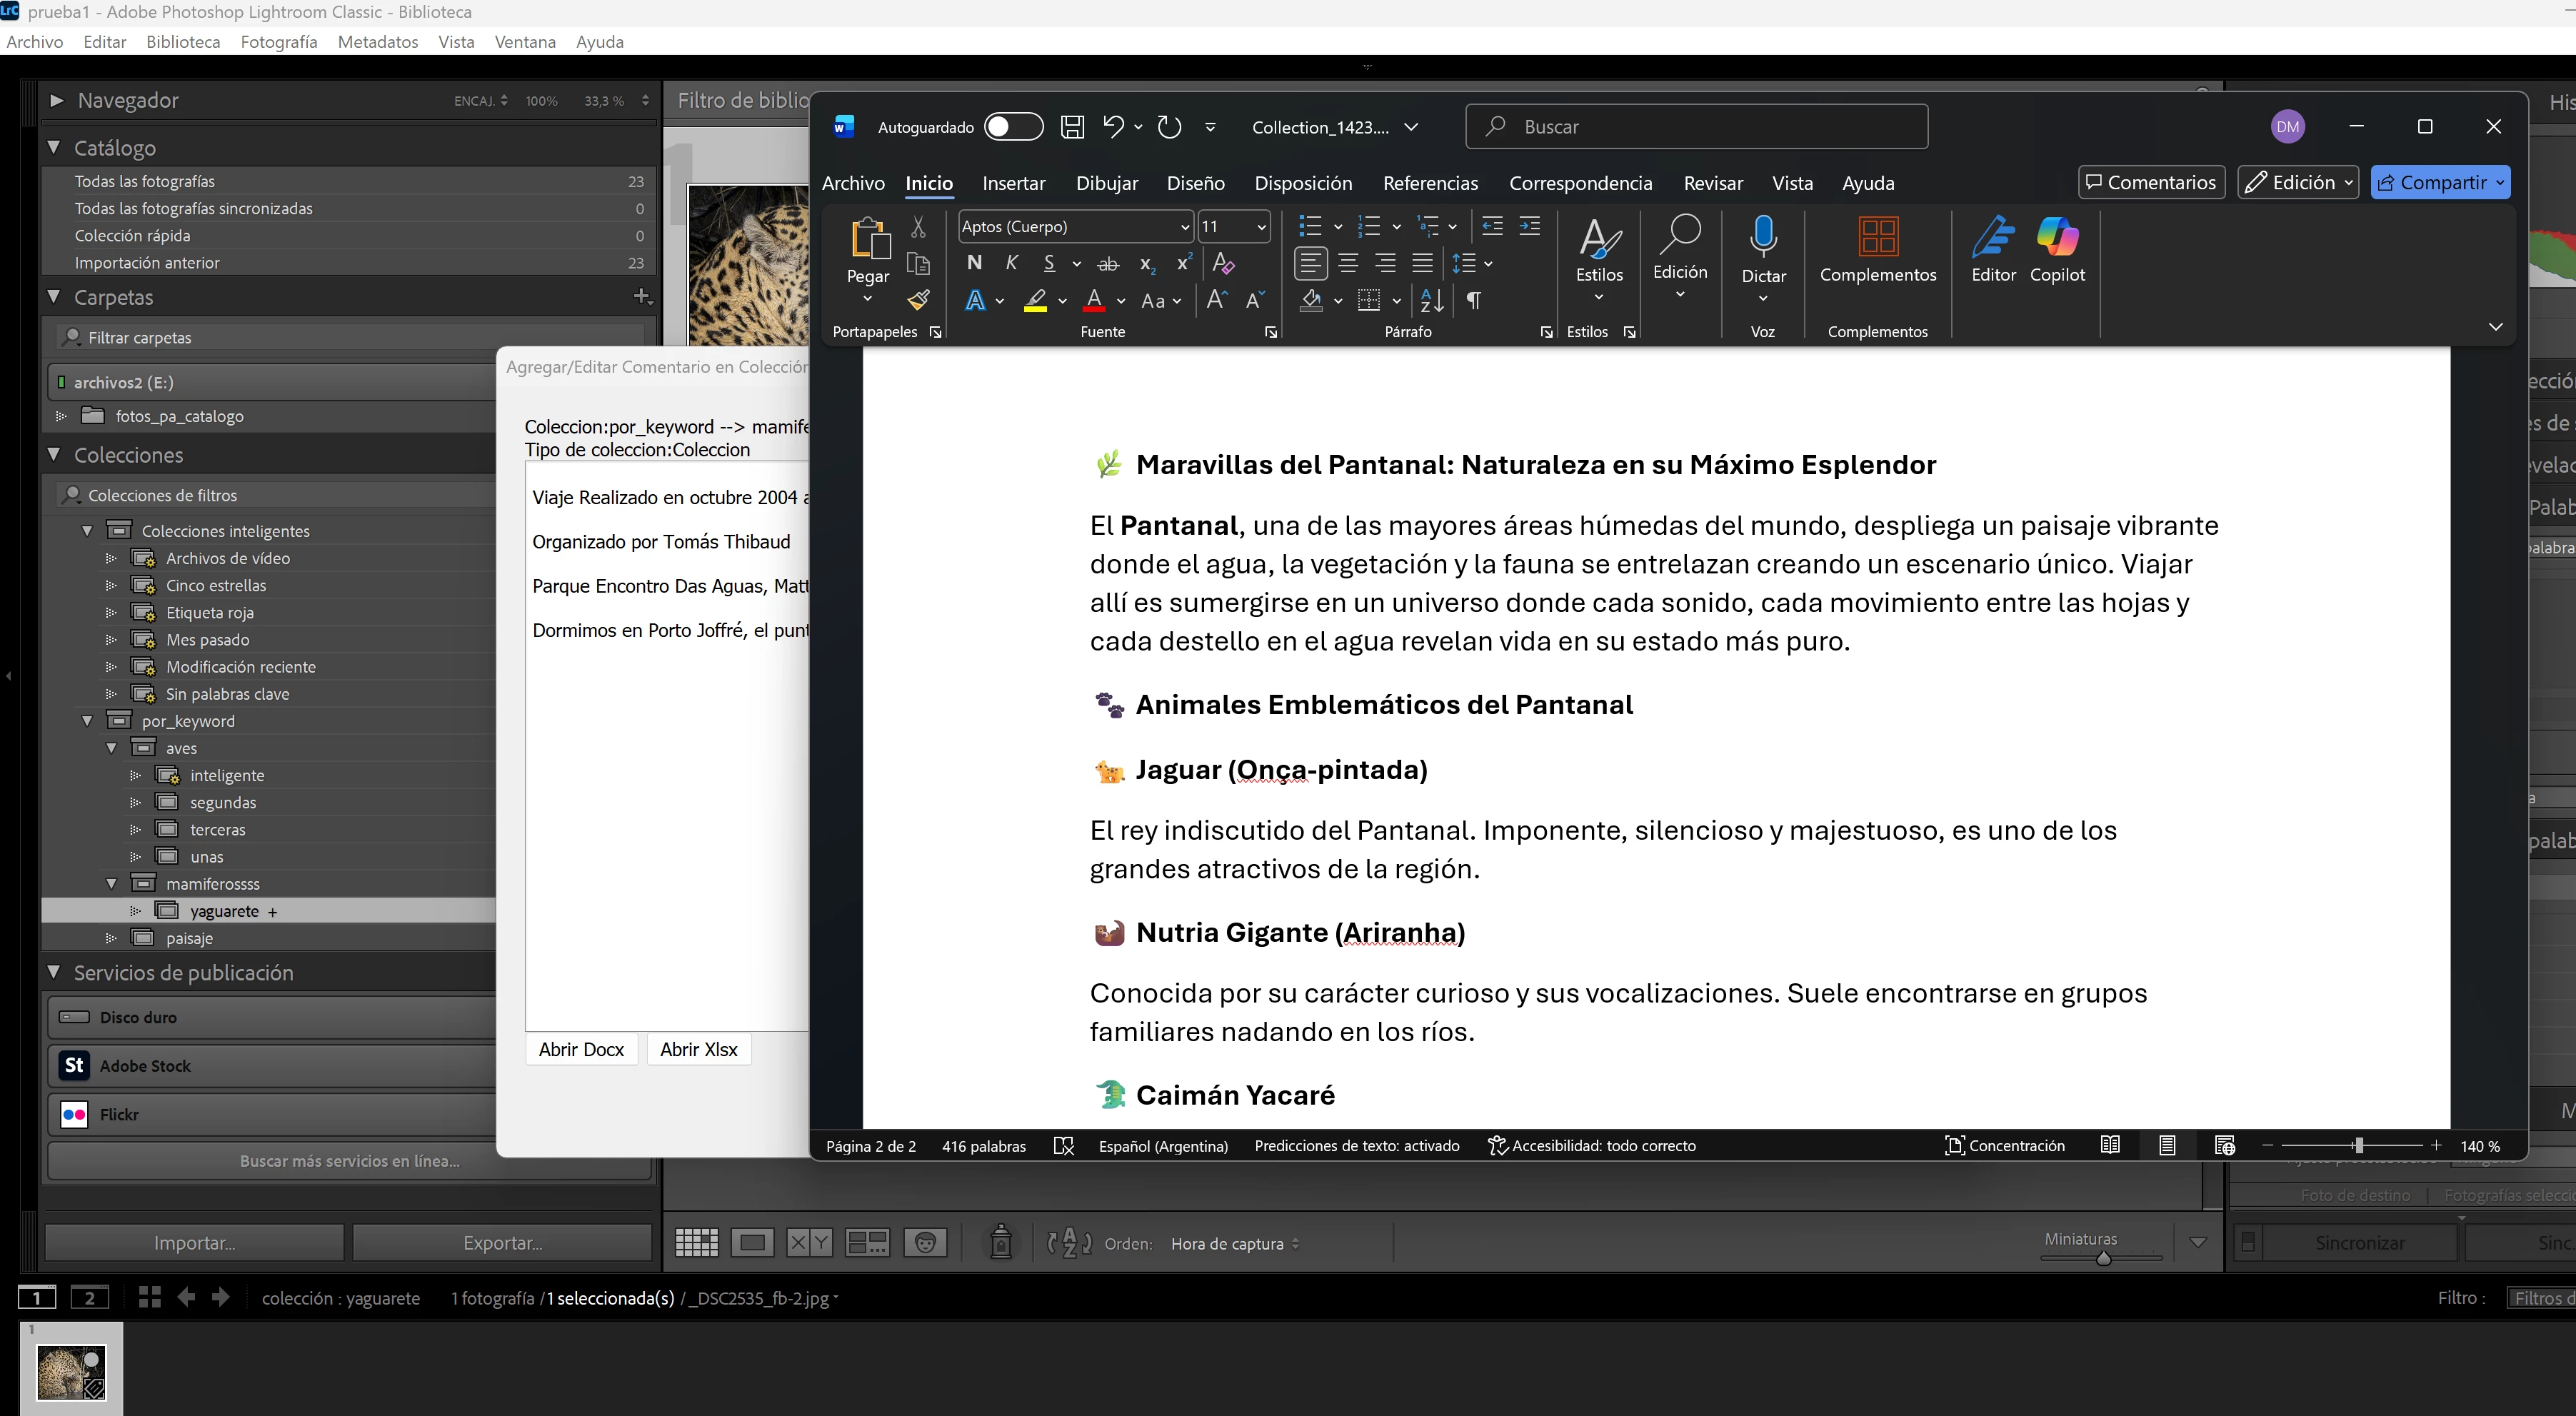Open the Fotografía menu in Lightroom

278,42
